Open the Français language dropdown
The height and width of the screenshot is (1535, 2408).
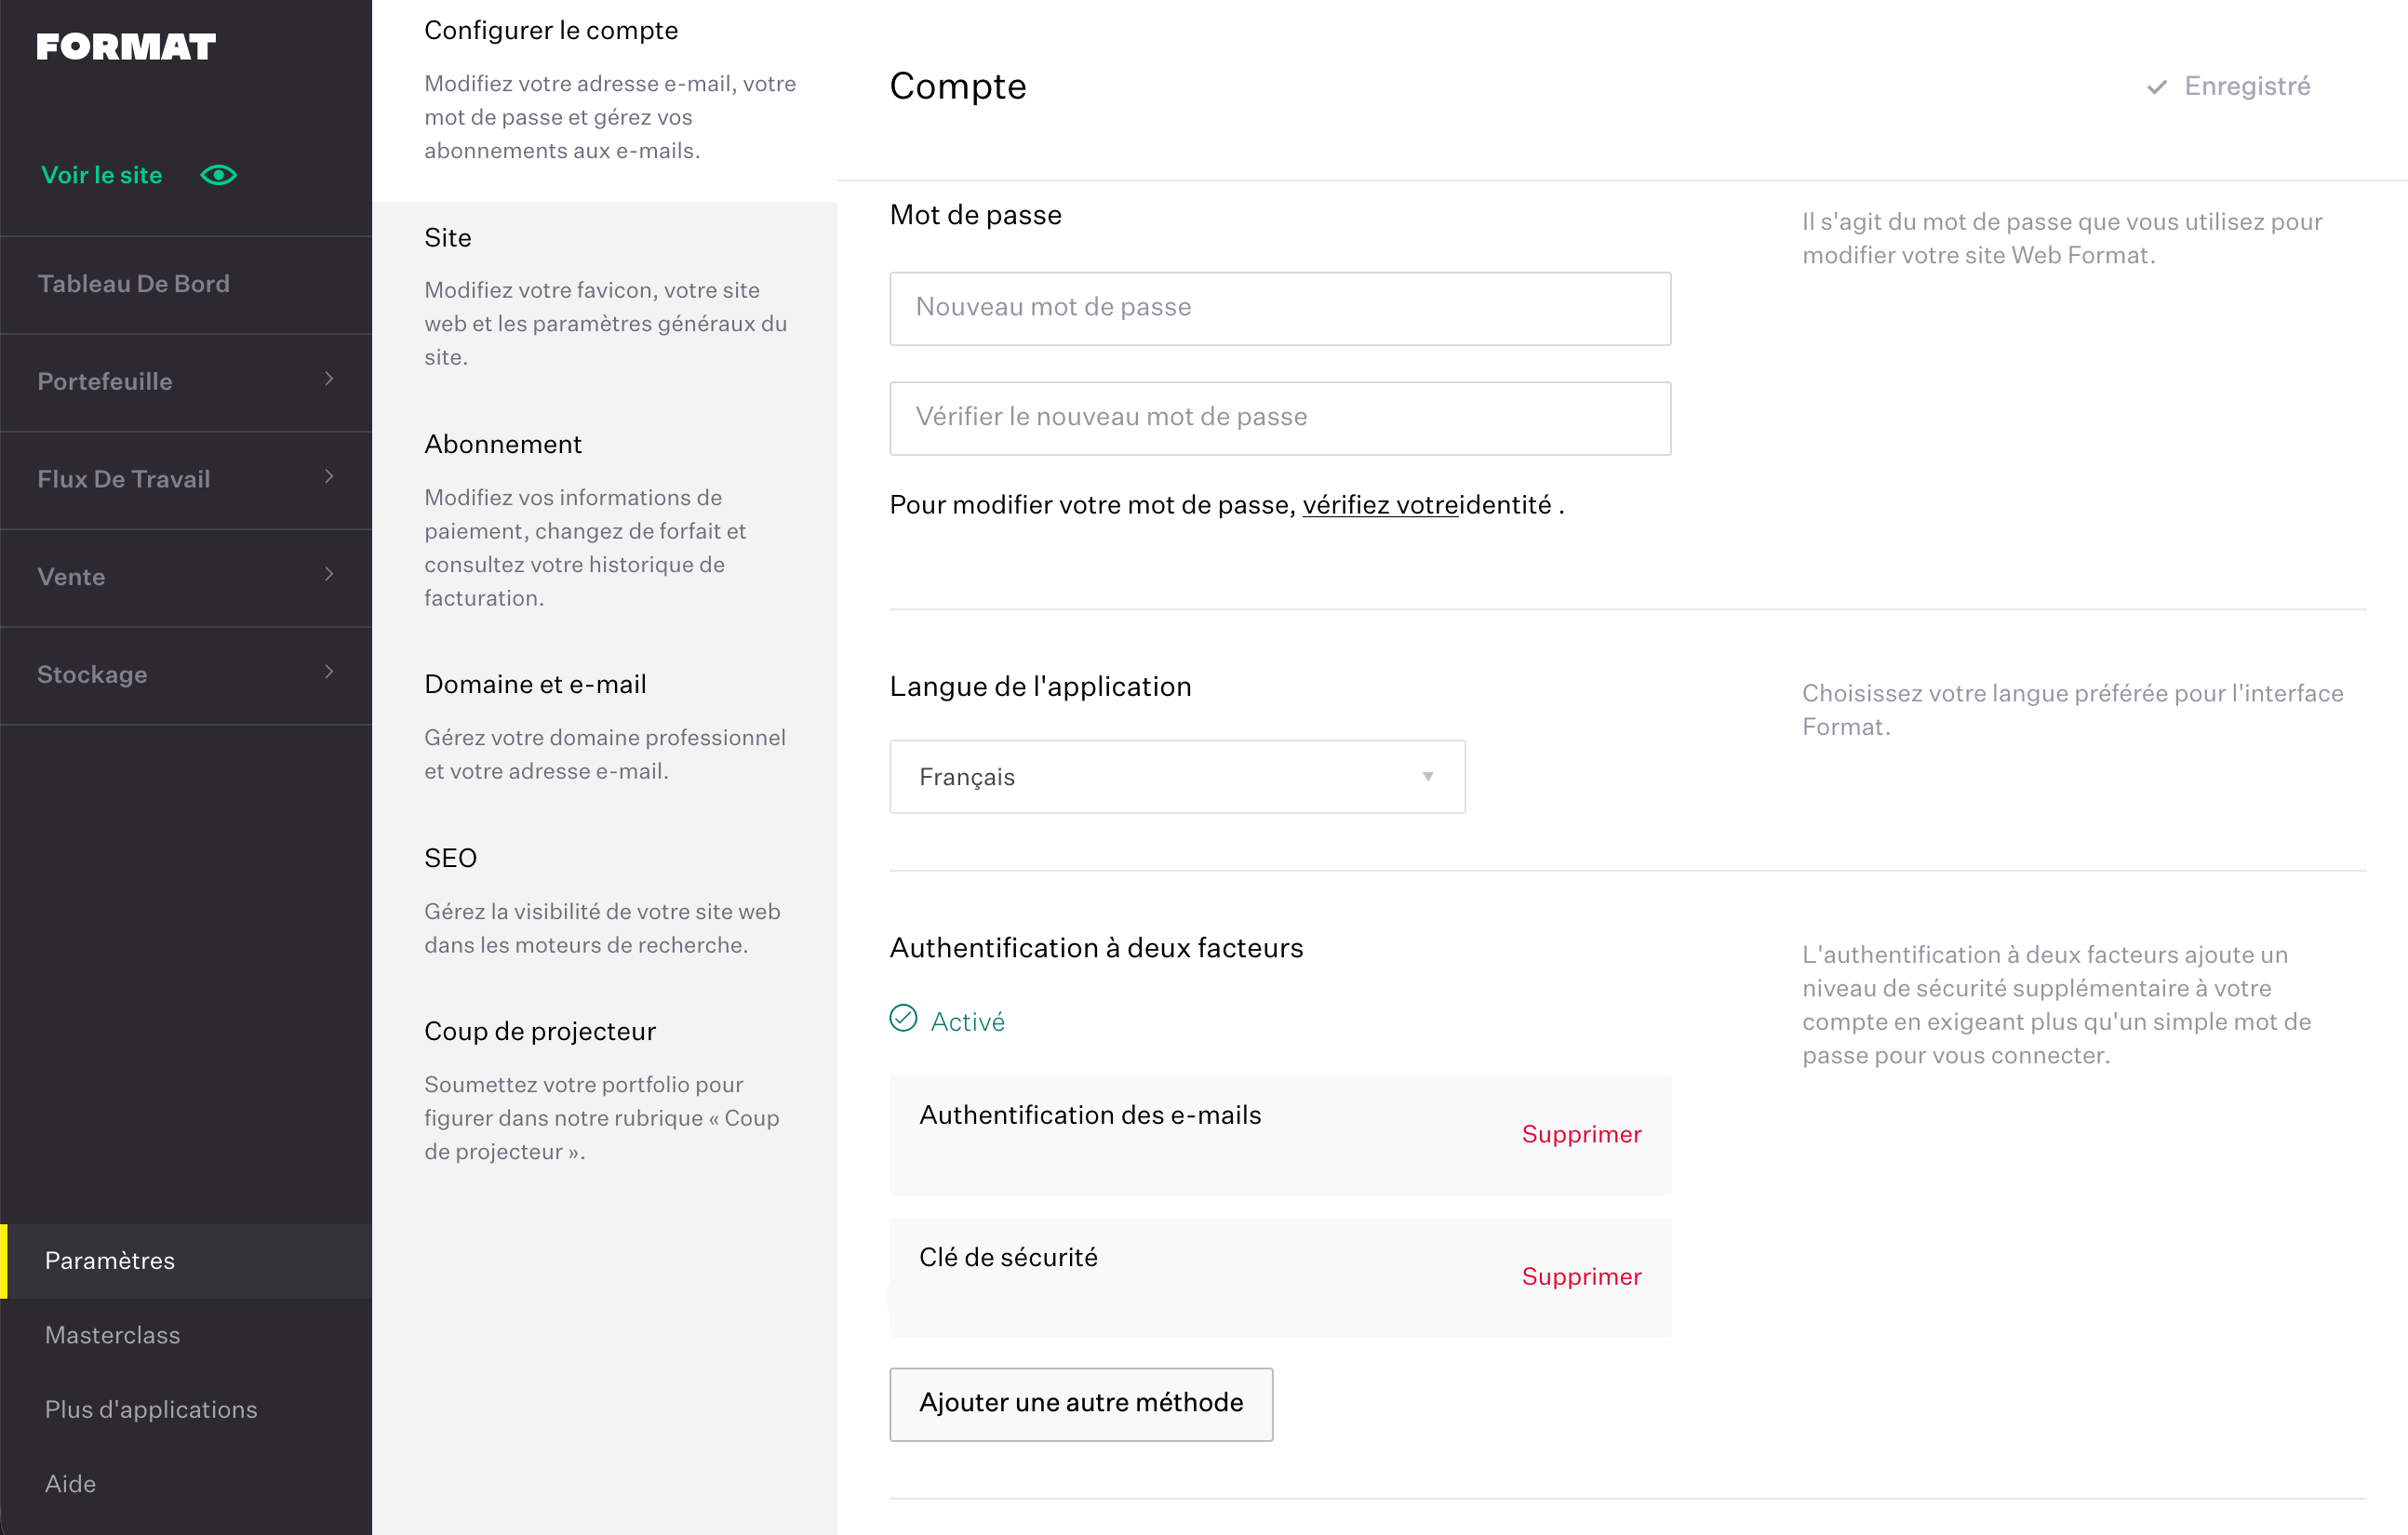tap(1176, 777)
